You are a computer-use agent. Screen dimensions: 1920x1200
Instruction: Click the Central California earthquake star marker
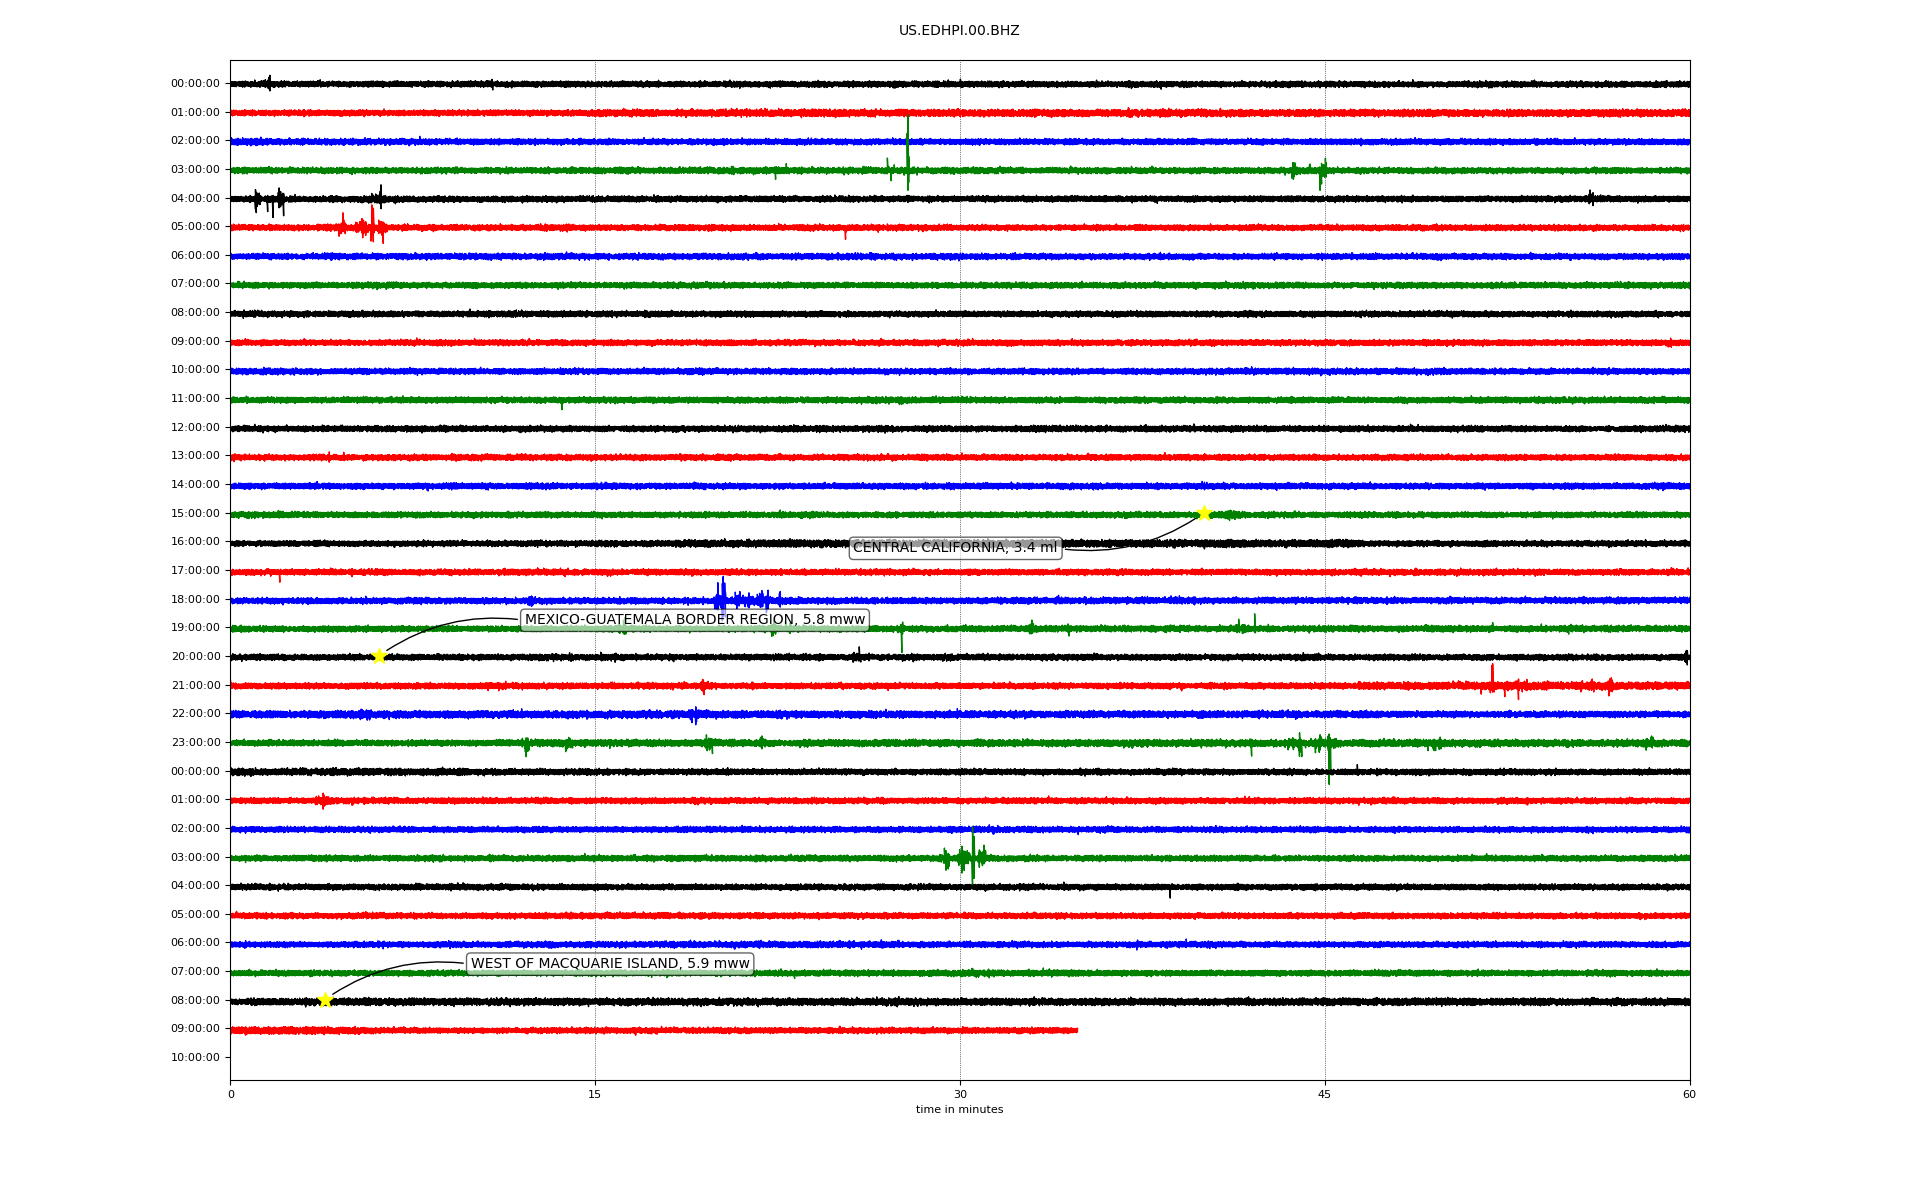click(1204, 513)
